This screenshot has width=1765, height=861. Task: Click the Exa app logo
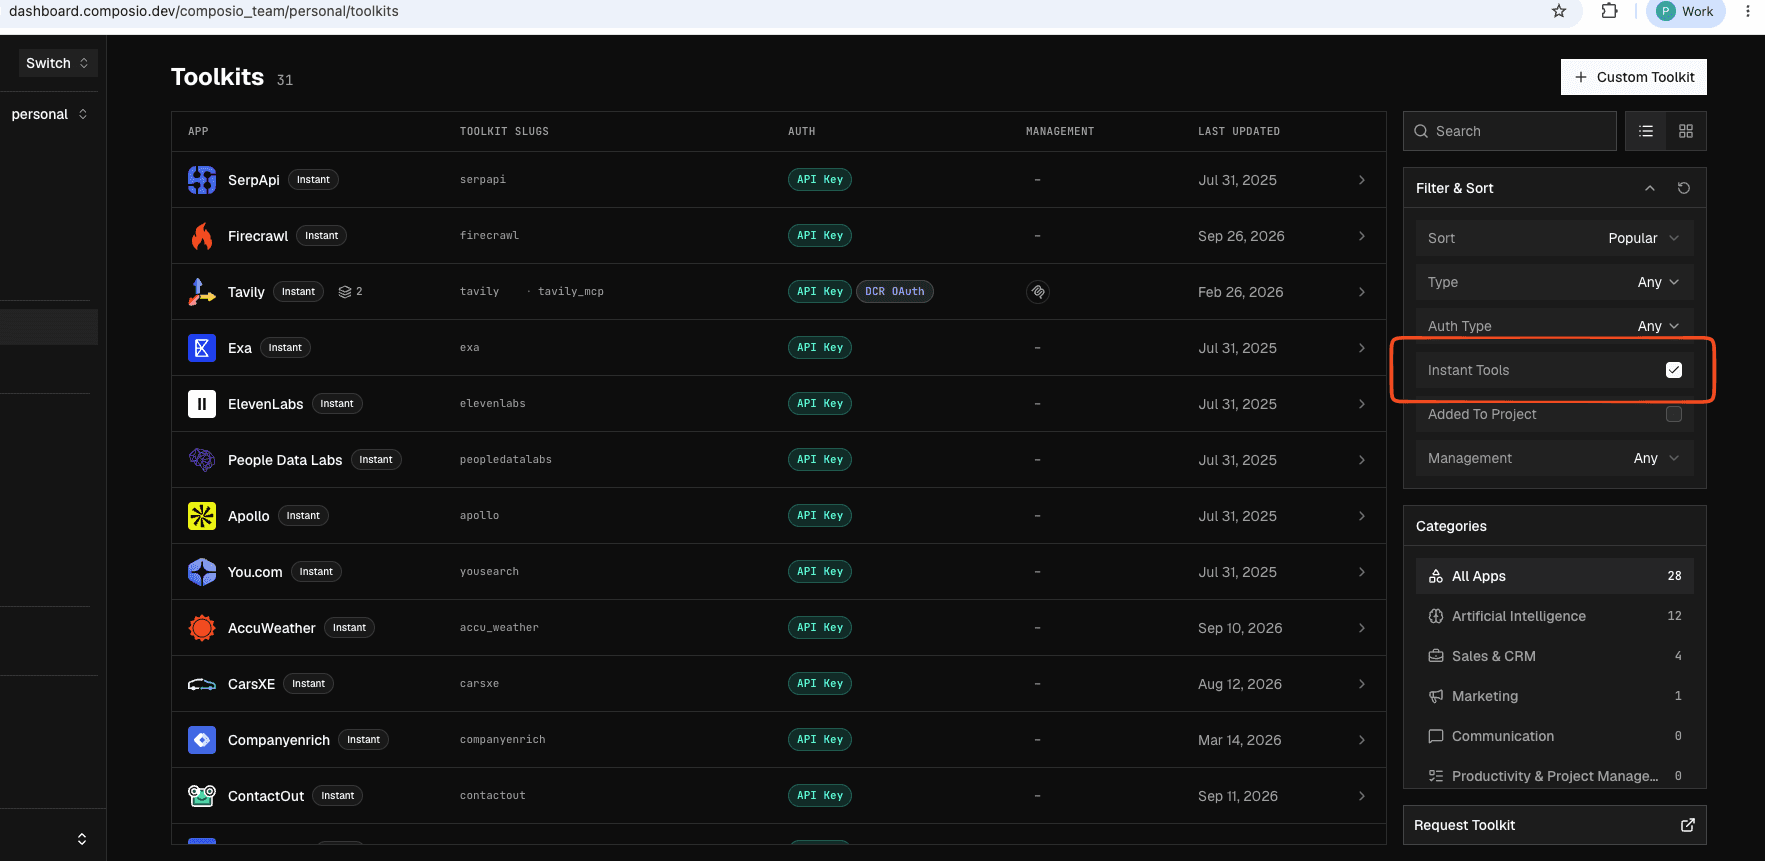pos(202,348)
